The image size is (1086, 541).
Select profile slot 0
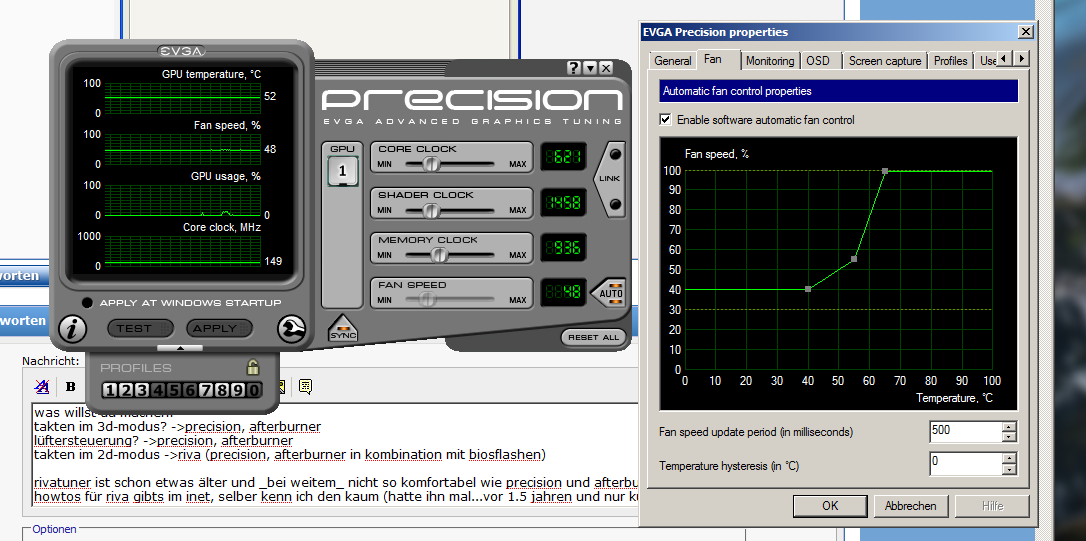pyautogui.click(x=253, y=391)
